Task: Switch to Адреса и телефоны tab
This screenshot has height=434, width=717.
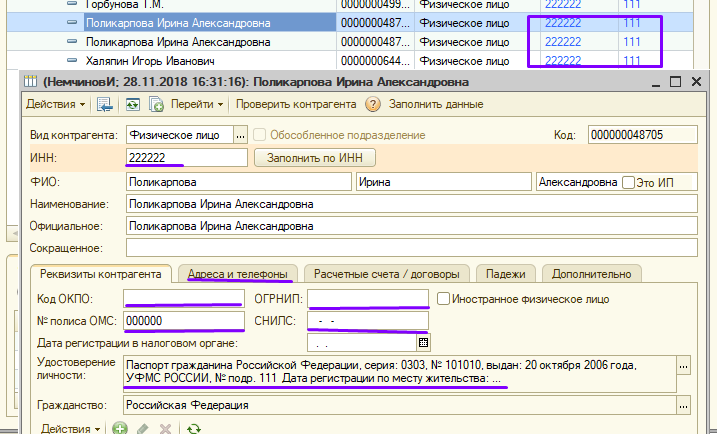Action: pos(239,274)
